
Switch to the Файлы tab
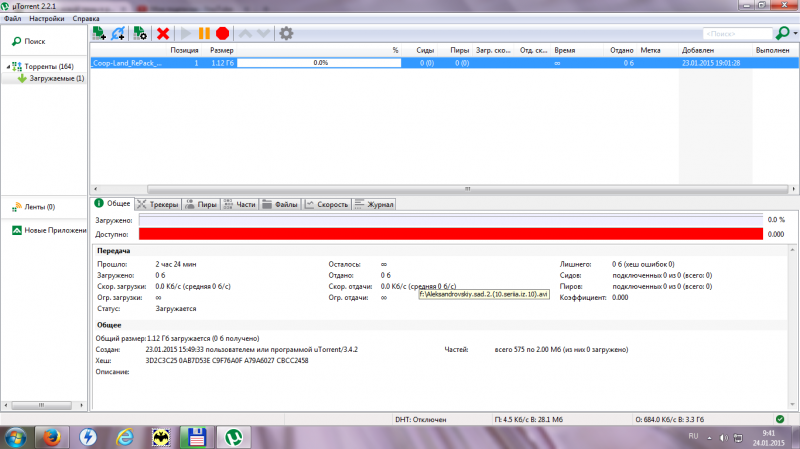pos(280,205)
